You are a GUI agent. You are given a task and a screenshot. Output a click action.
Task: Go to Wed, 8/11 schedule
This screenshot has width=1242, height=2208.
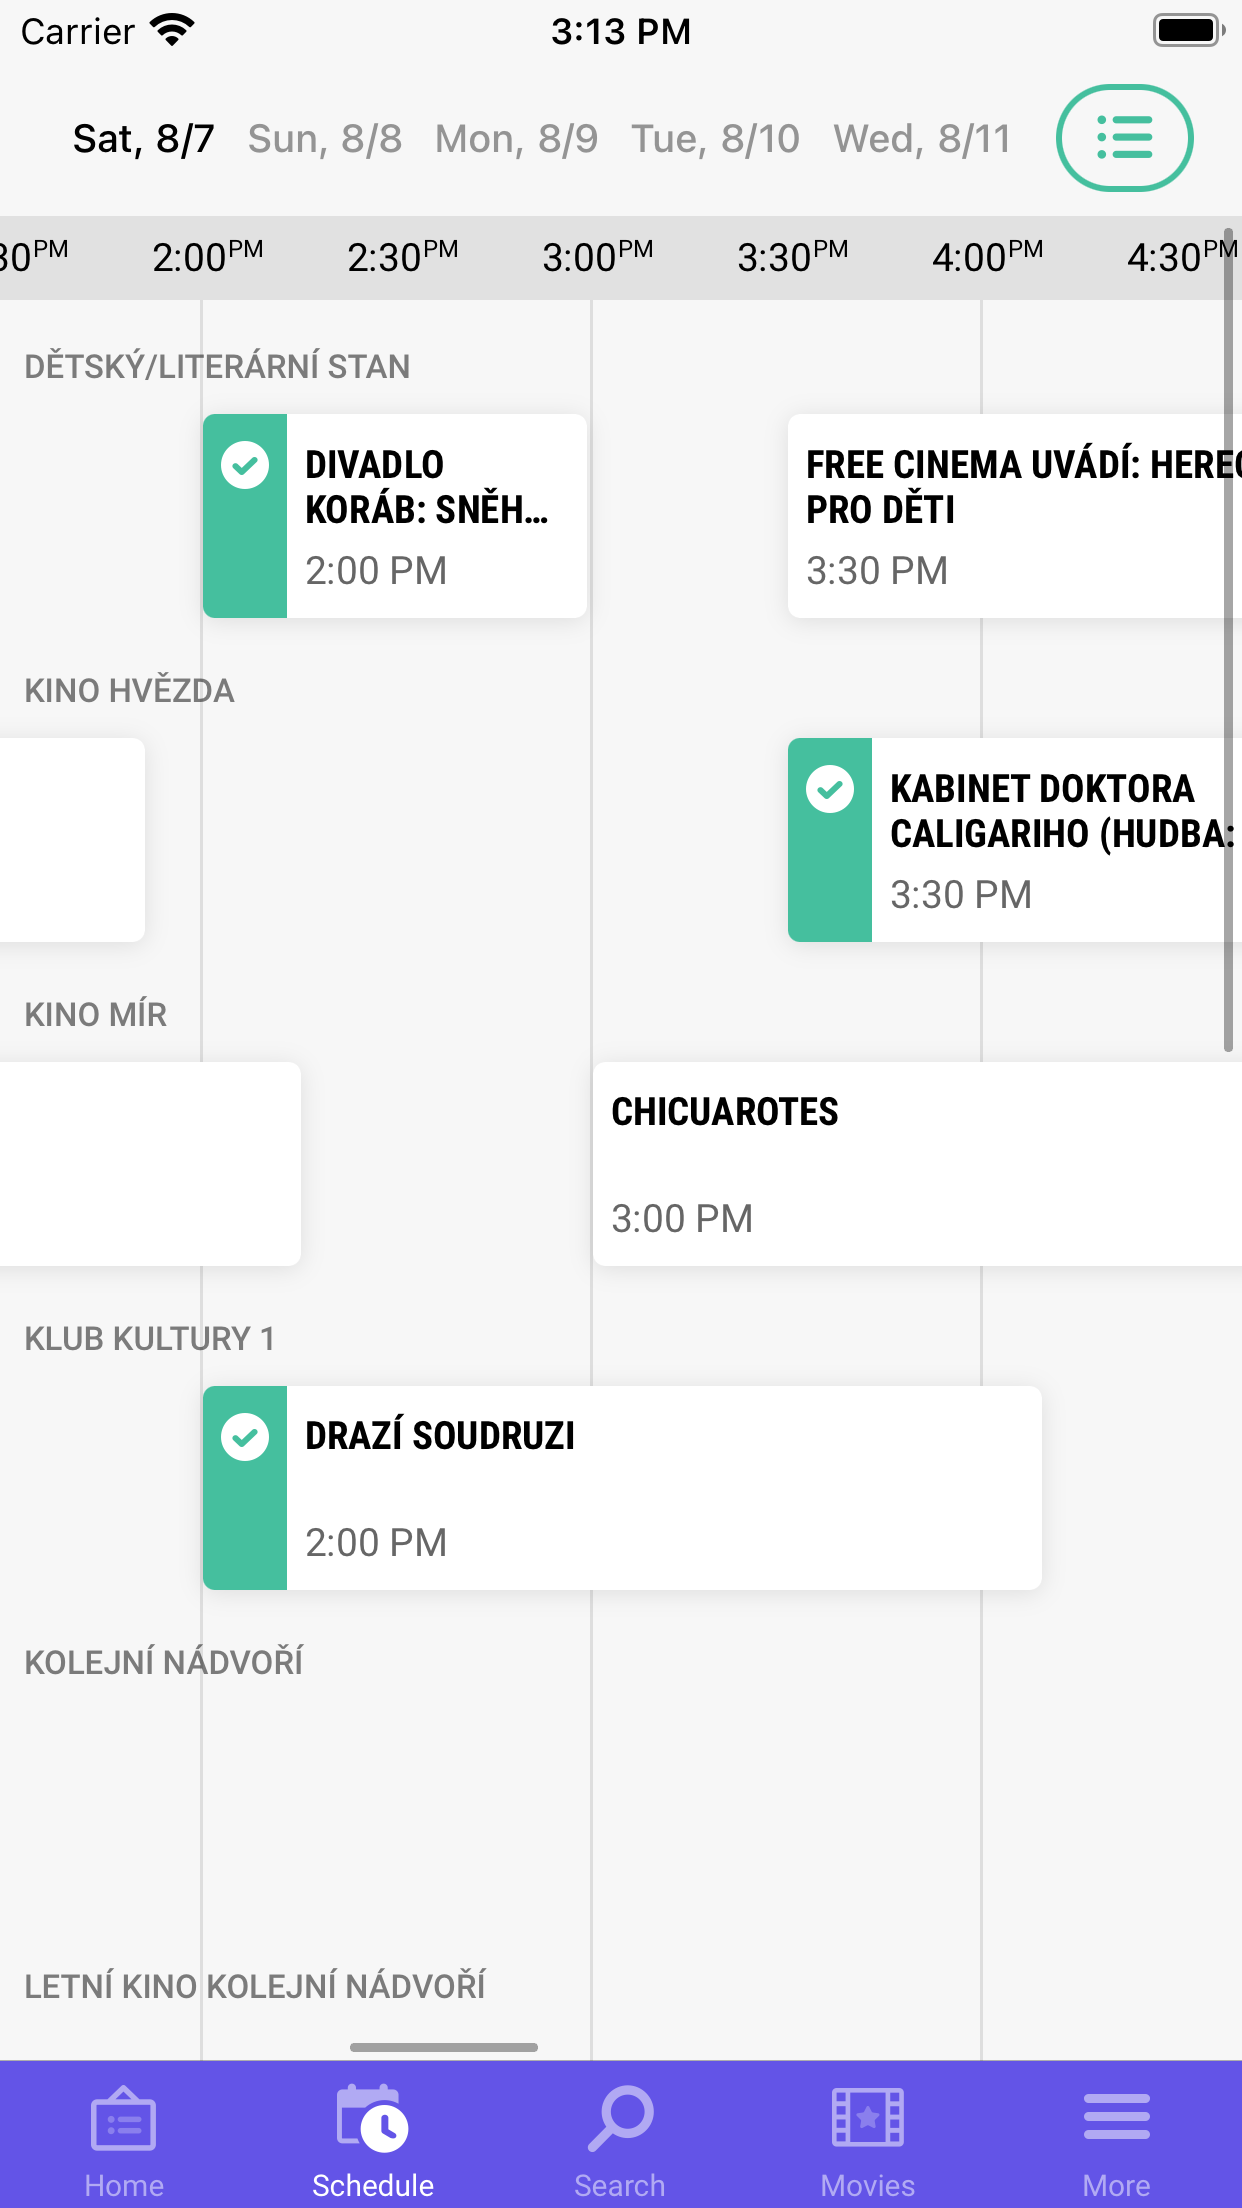click(922, 139)
